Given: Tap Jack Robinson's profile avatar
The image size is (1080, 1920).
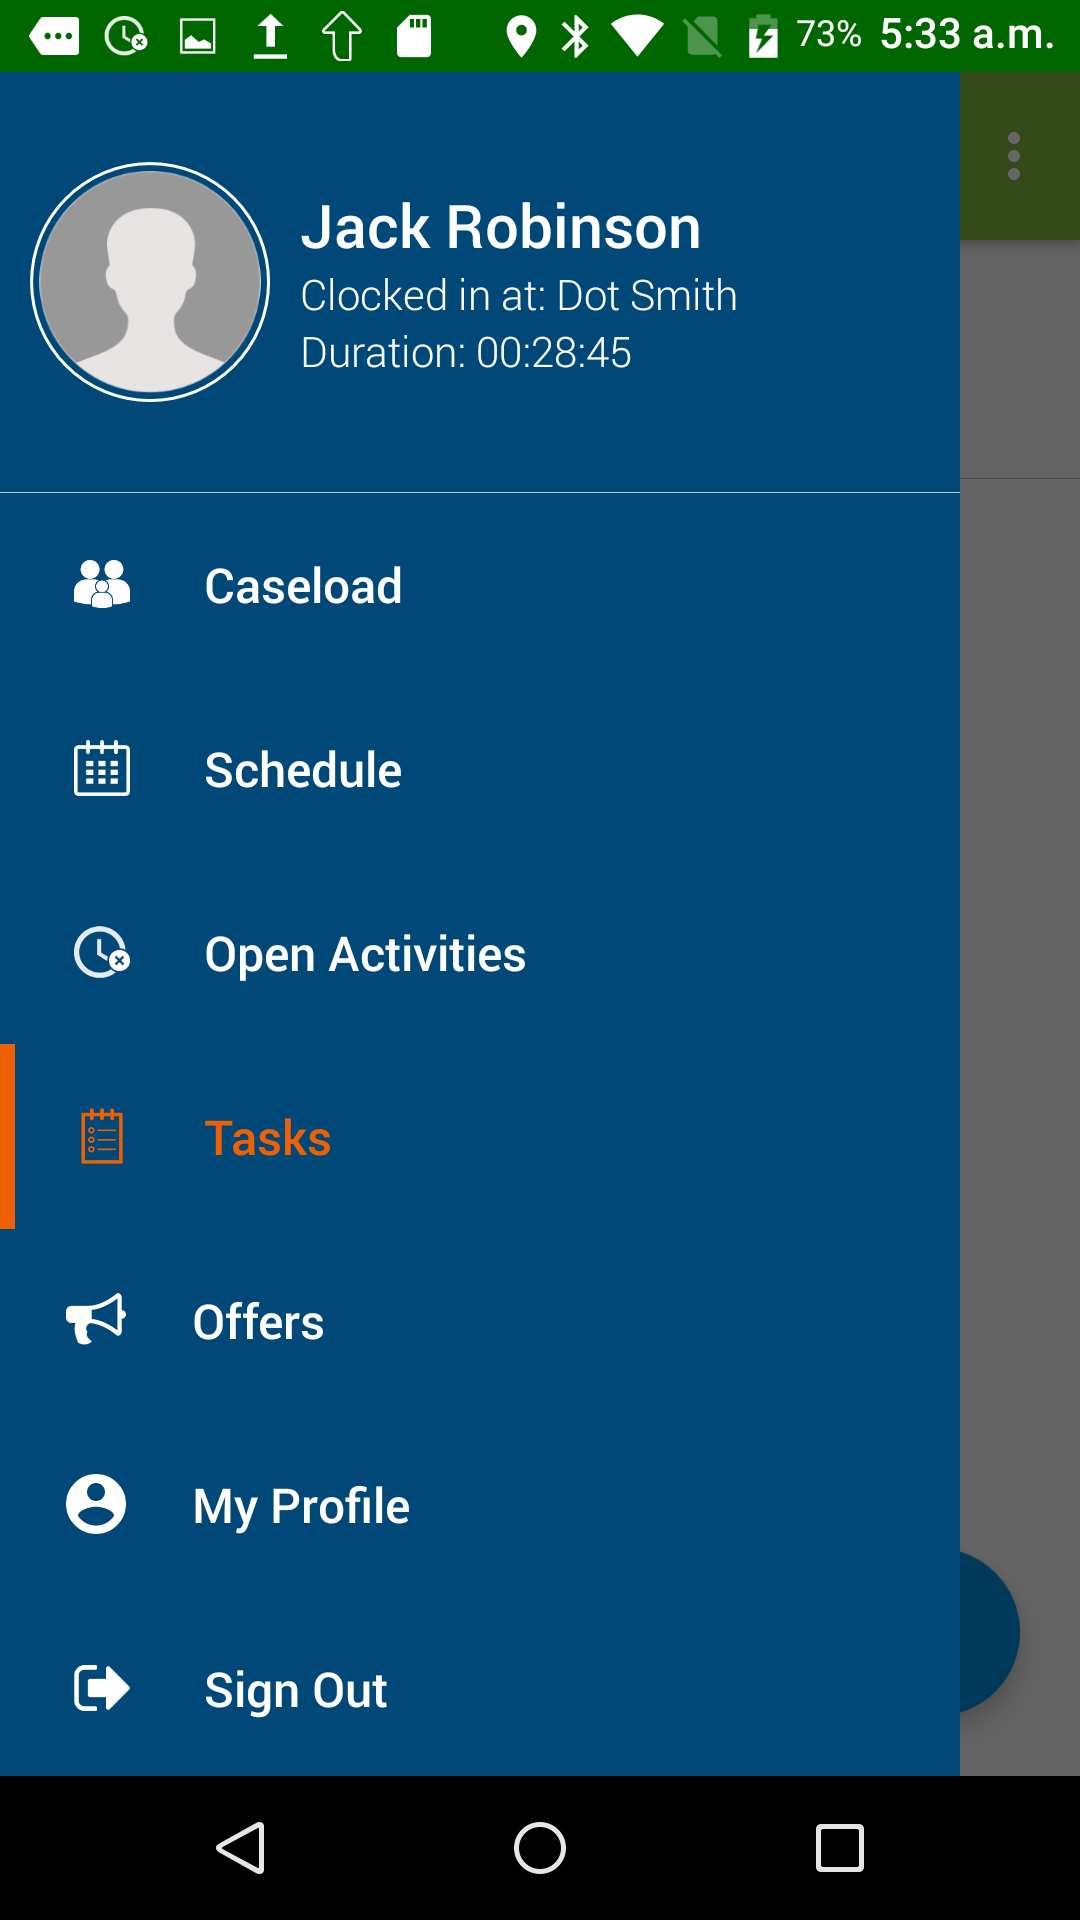Looking at the screenshot, I should (150, 282).
